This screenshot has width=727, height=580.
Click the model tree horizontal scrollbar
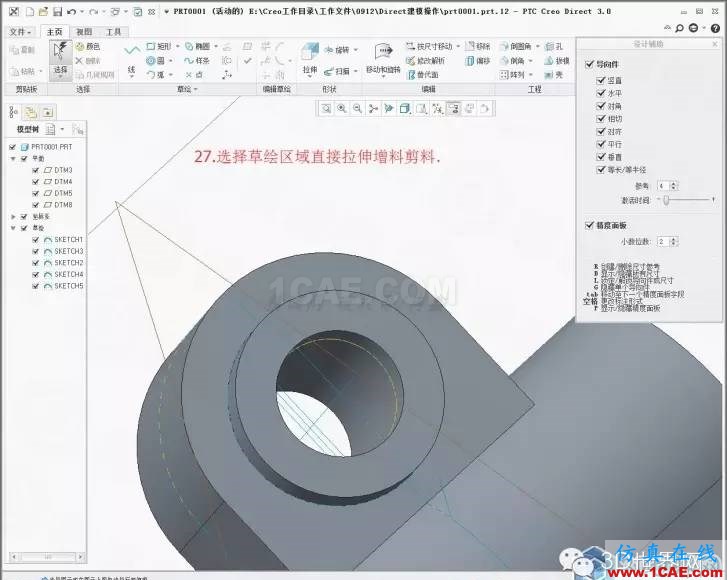click(x=47, y=556)
